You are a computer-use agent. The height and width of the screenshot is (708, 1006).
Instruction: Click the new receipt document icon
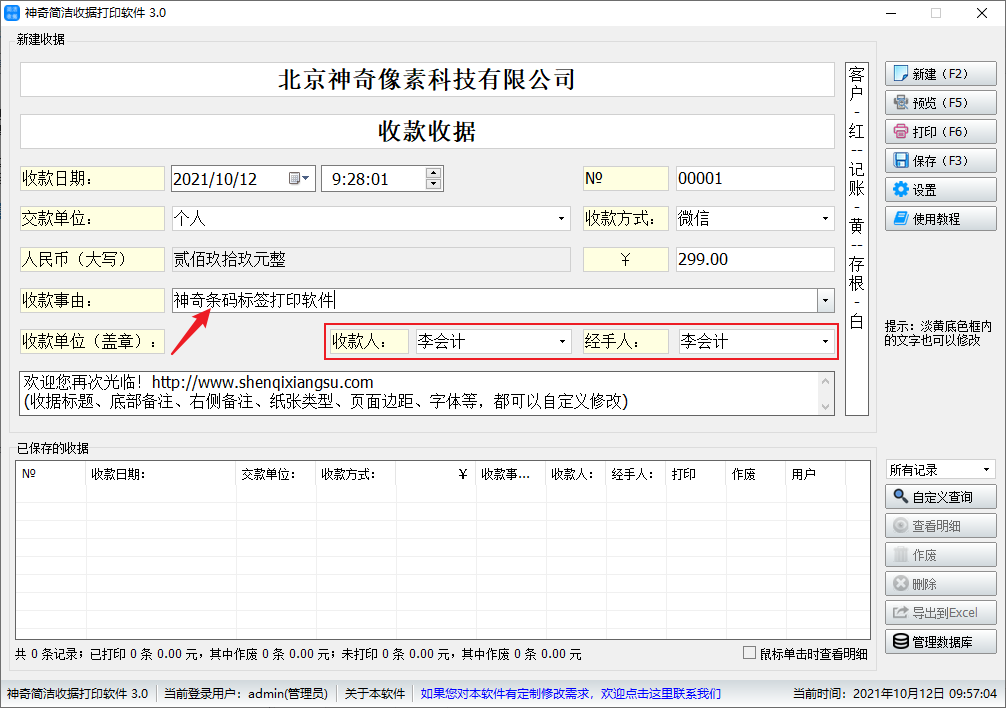point(901,74)
